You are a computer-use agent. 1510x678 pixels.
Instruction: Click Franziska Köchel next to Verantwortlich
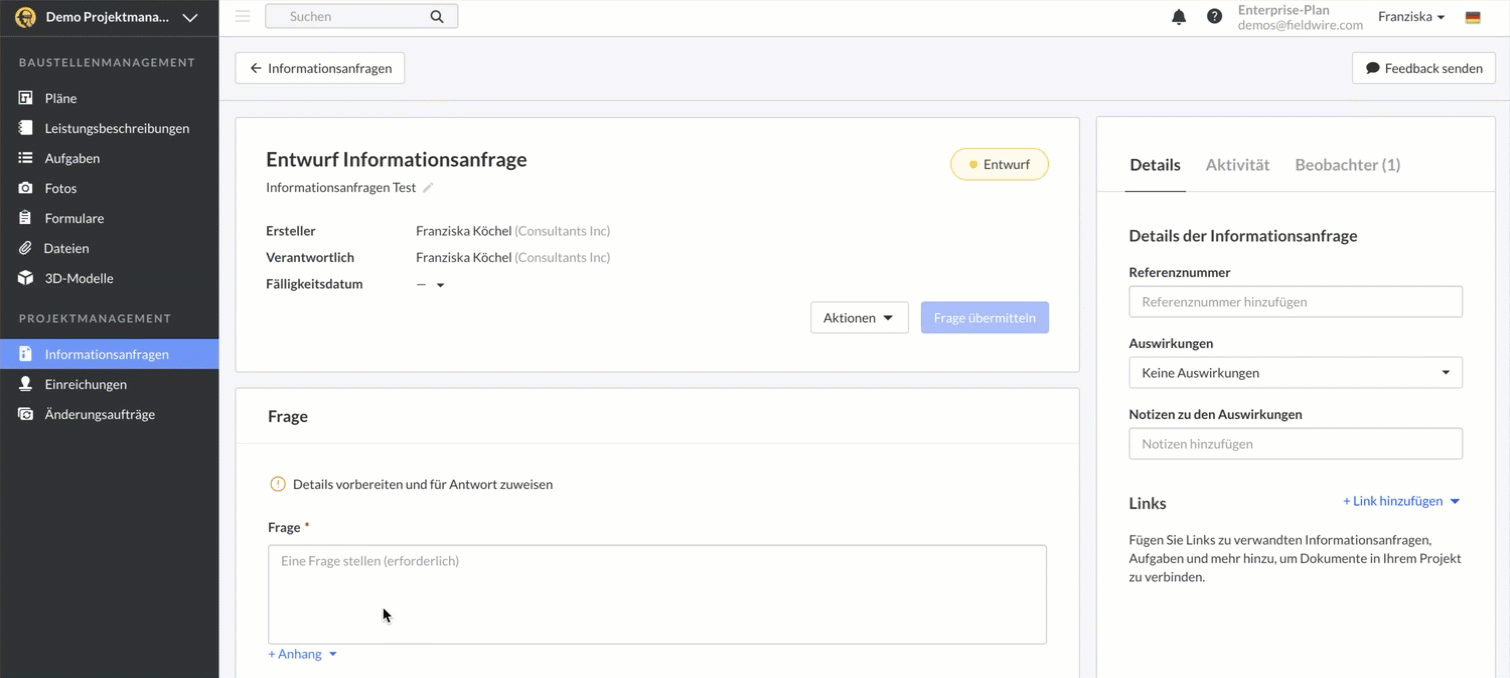[464, 257]
